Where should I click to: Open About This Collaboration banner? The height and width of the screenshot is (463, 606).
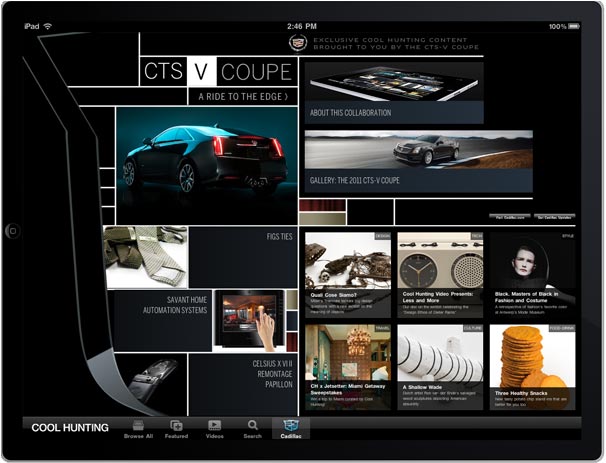393,92
